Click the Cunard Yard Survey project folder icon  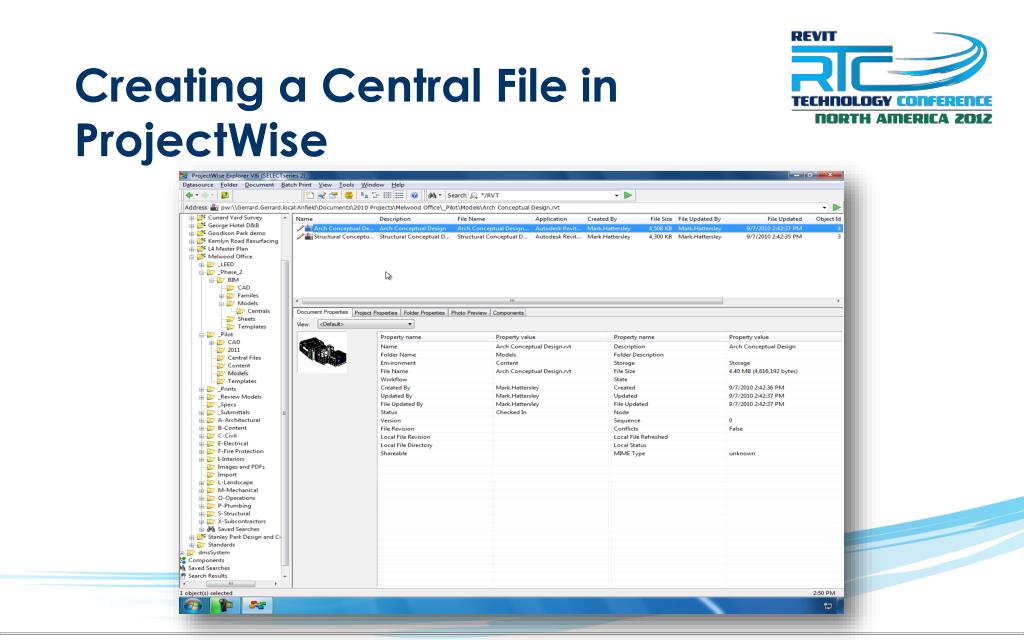click(x=201, y=217)
